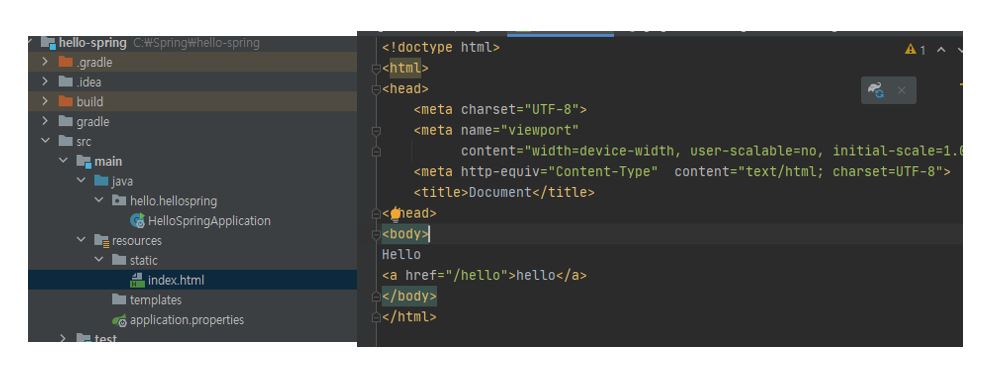Screen dimensions: 992x369
Task: Click the java source folder icon
Action: pos(101,181)
